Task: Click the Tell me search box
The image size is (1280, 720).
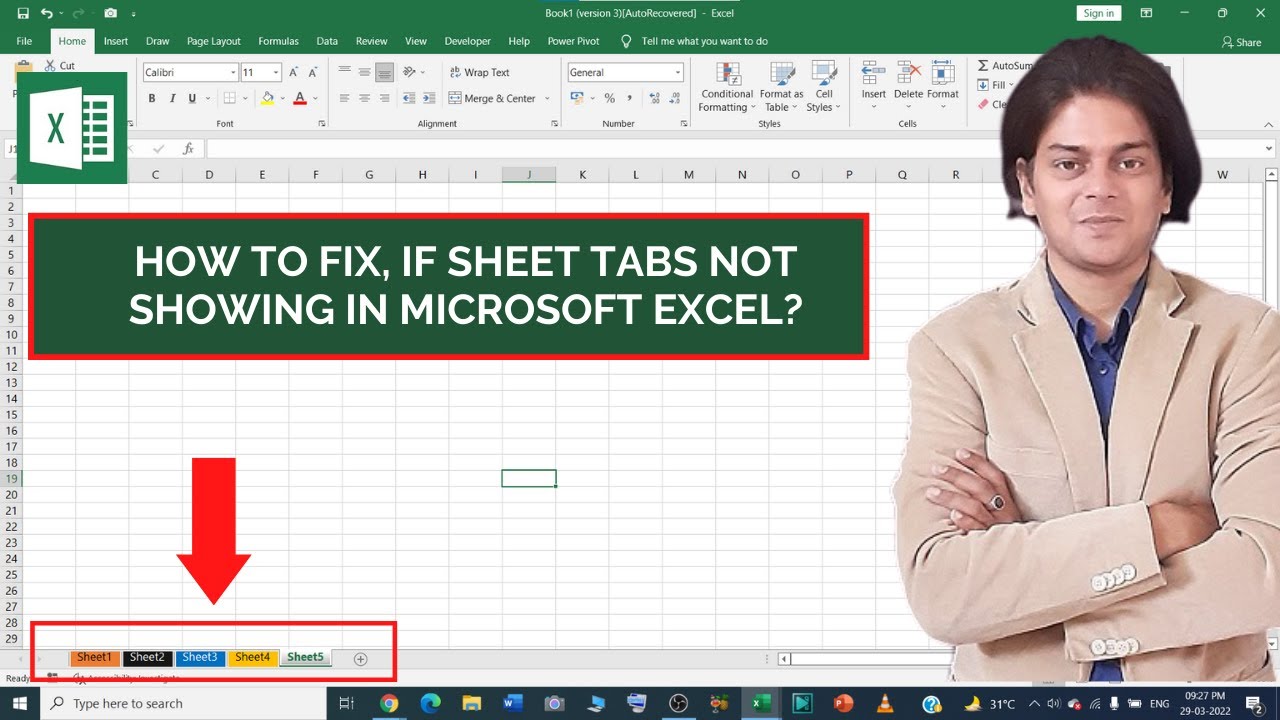Action: coord(695,42)
